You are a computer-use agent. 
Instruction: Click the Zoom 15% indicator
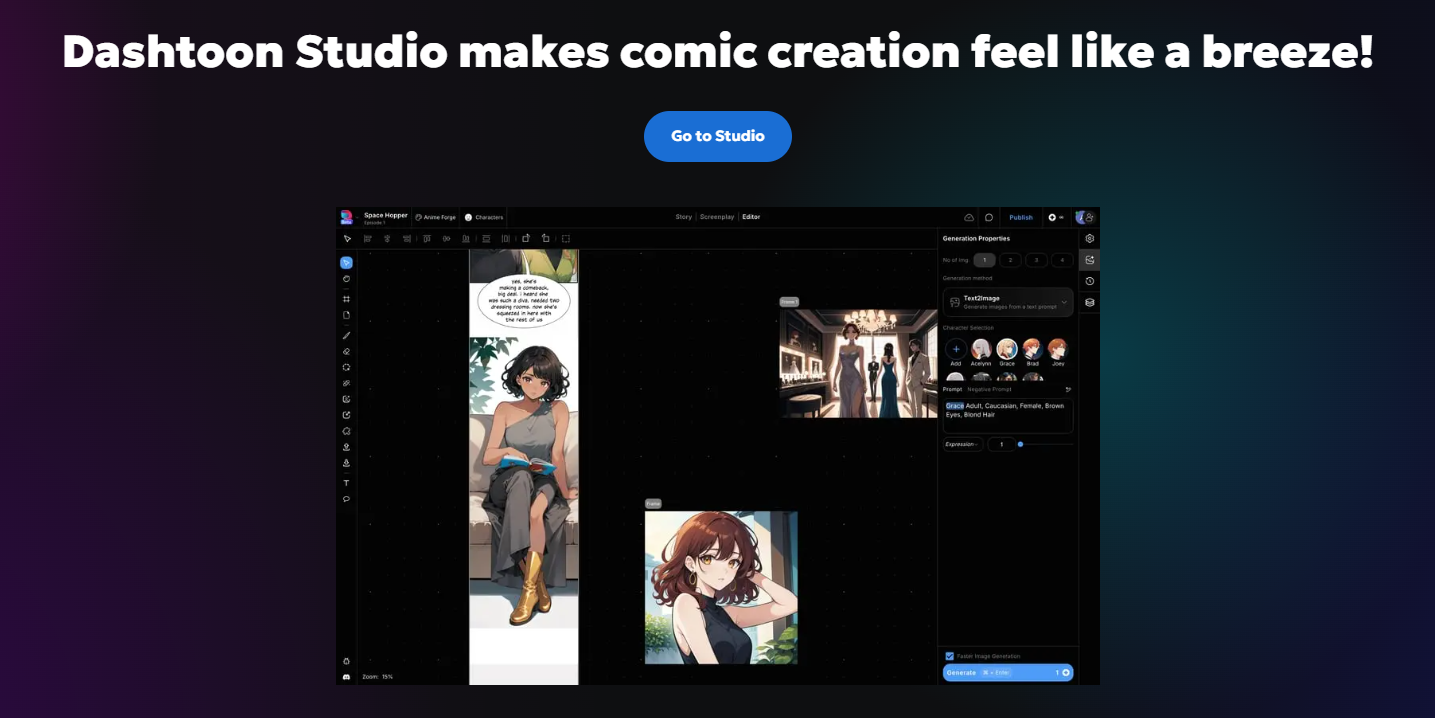[378, 677]
